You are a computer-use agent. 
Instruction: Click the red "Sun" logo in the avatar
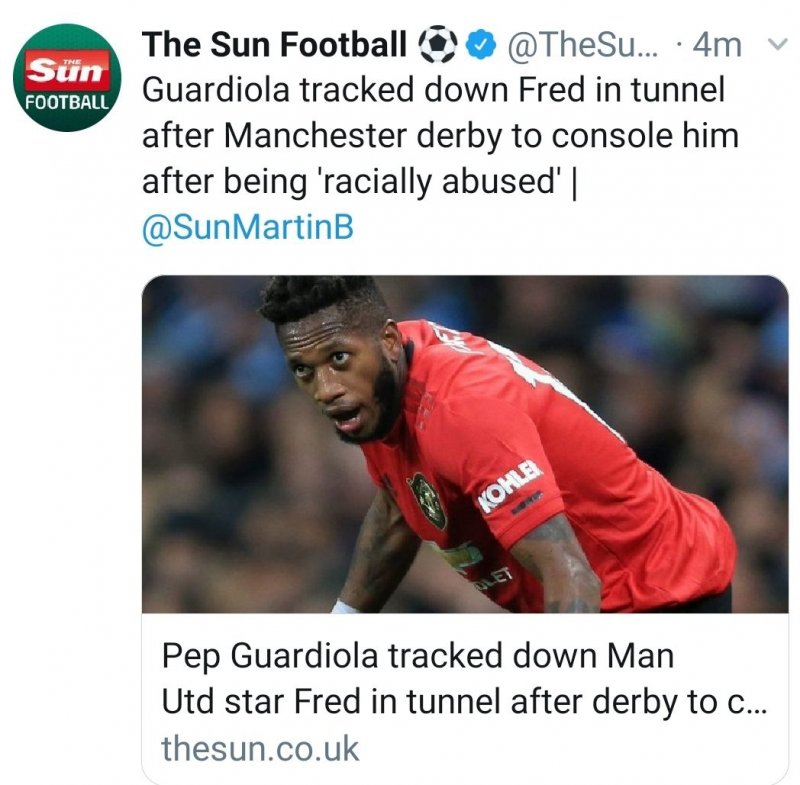click(68, 70)
